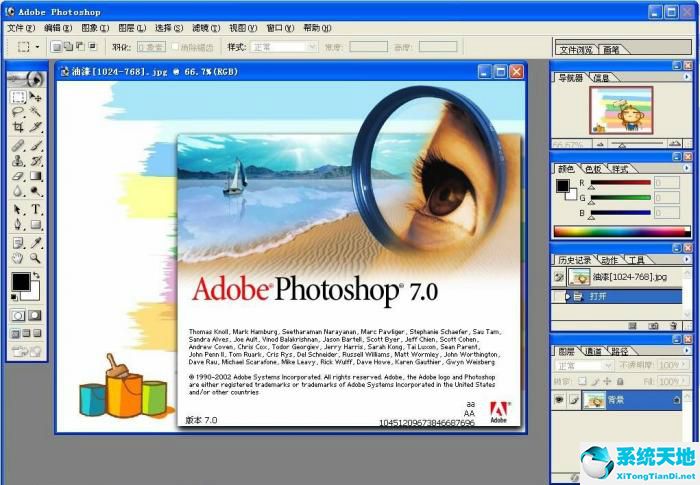700x485 pixels.
Task: Reset to default black and white colors
Action: [x=14, y=297]
